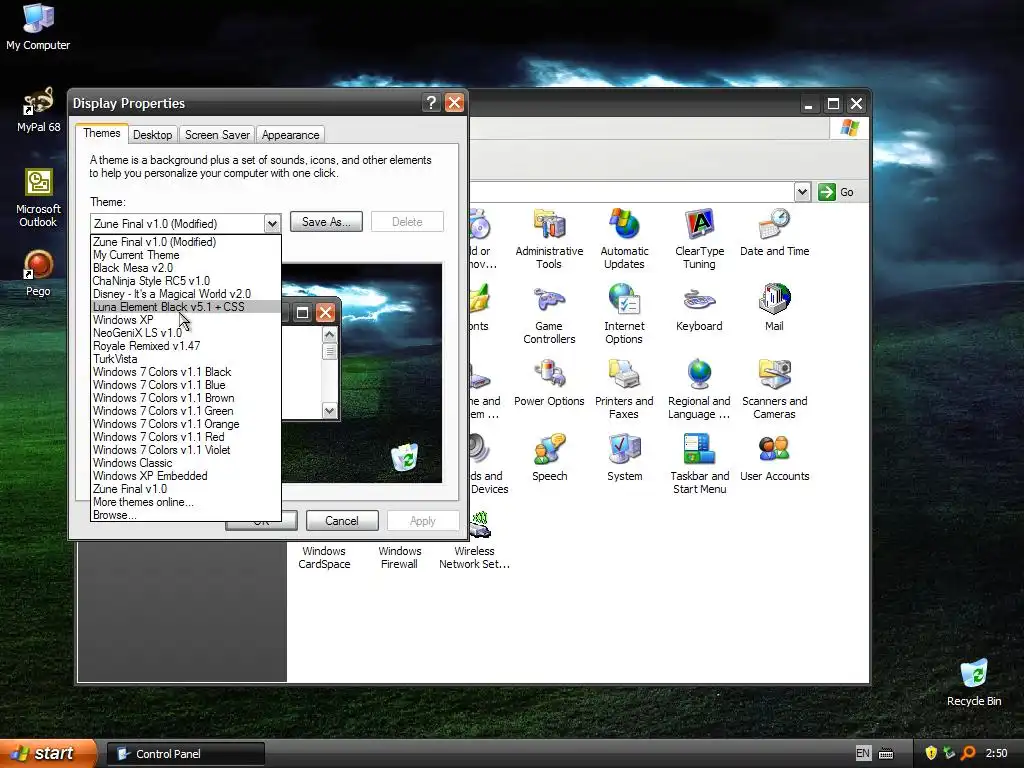Viewport: 1024px width, 768px height.
Task: Open Wireless Network Setup icon
Action: click(x=475, y=542)
